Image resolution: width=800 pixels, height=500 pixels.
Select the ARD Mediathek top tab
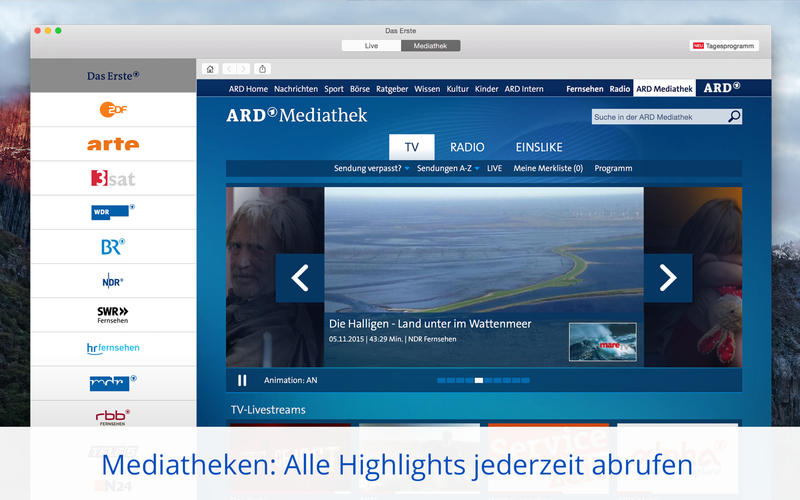click(x=664, y=88)
